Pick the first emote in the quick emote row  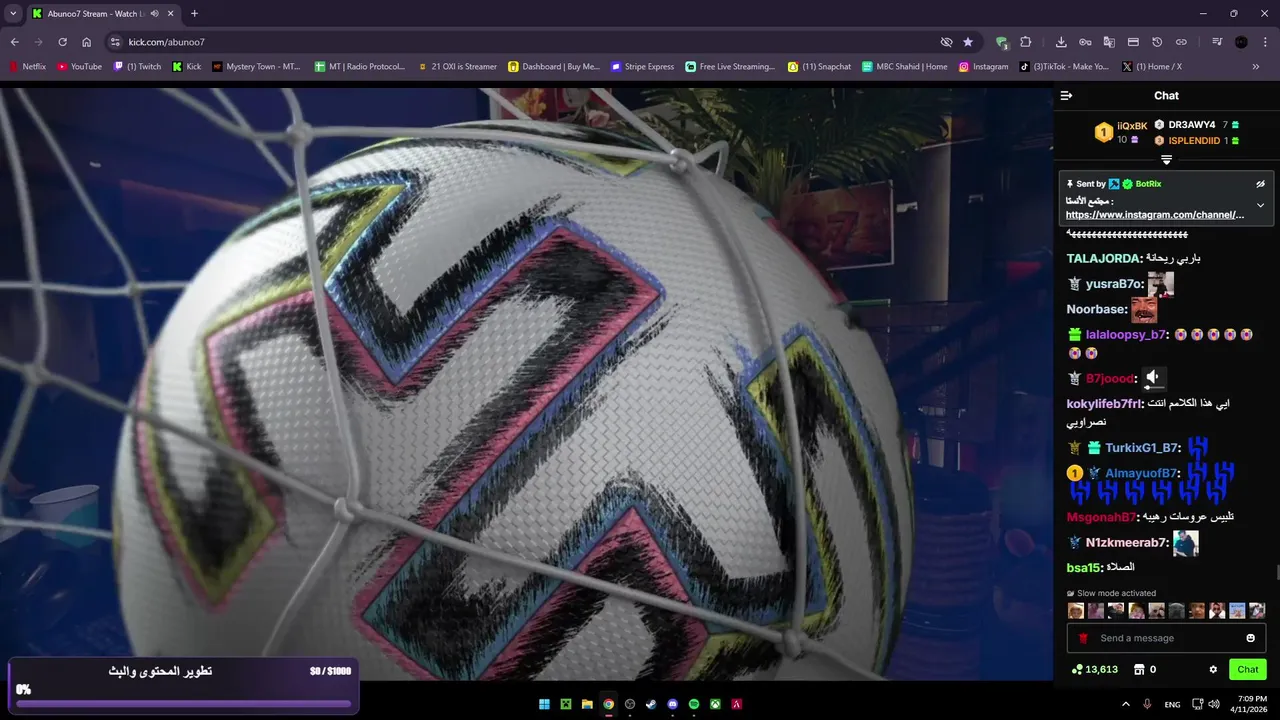click(1076, 610)
